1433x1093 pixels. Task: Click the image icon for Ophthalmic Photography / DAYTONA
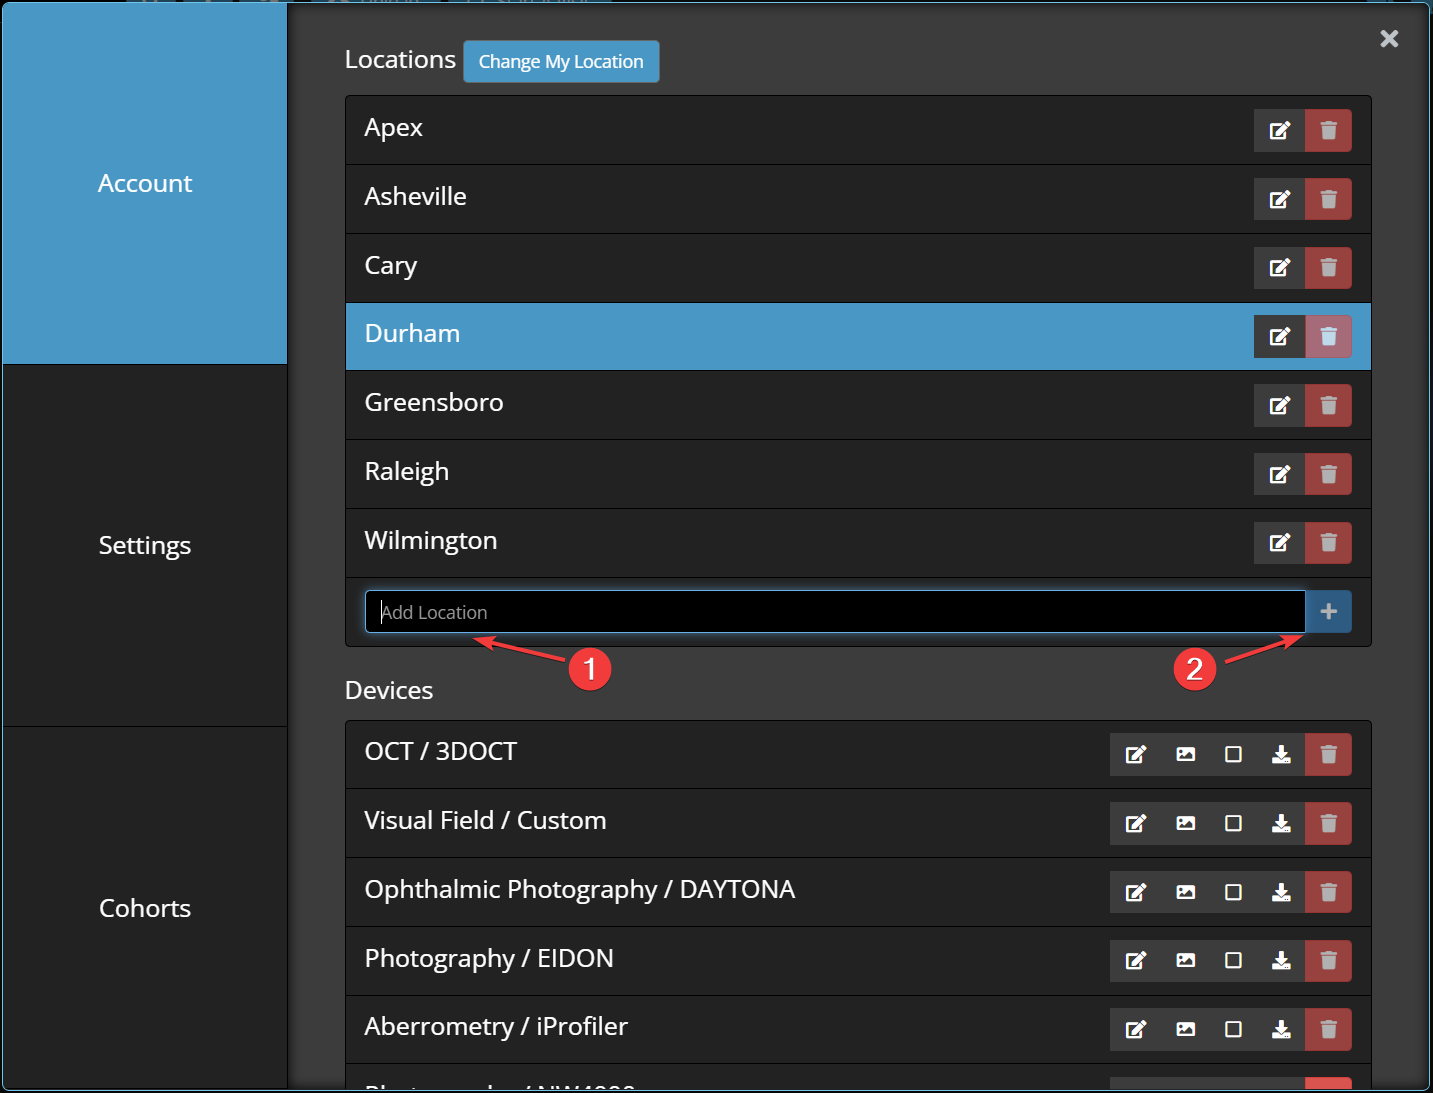point(1184,892)
